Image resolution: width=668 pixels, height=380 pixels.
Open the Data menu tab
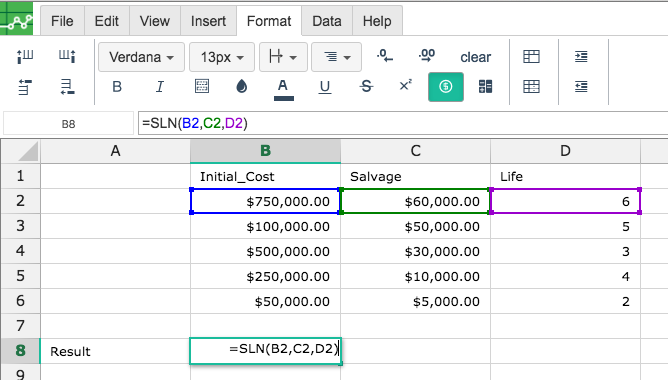tap(327, 21)
